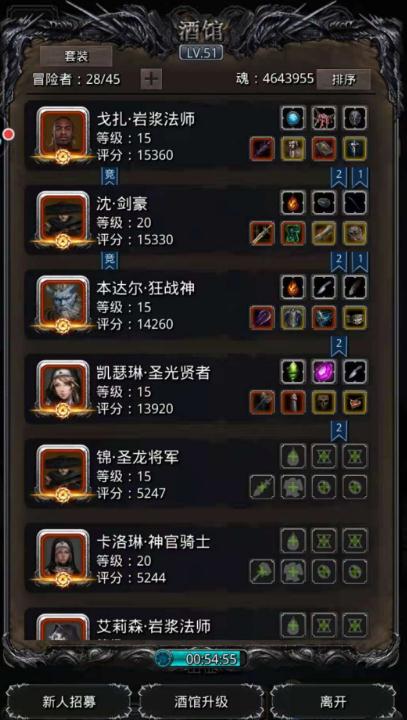Click the purple gem icon of 凯瑟琳·圣光贤者
The width and height of the screenshot is (407, 720).
click(x=324, y=371)
